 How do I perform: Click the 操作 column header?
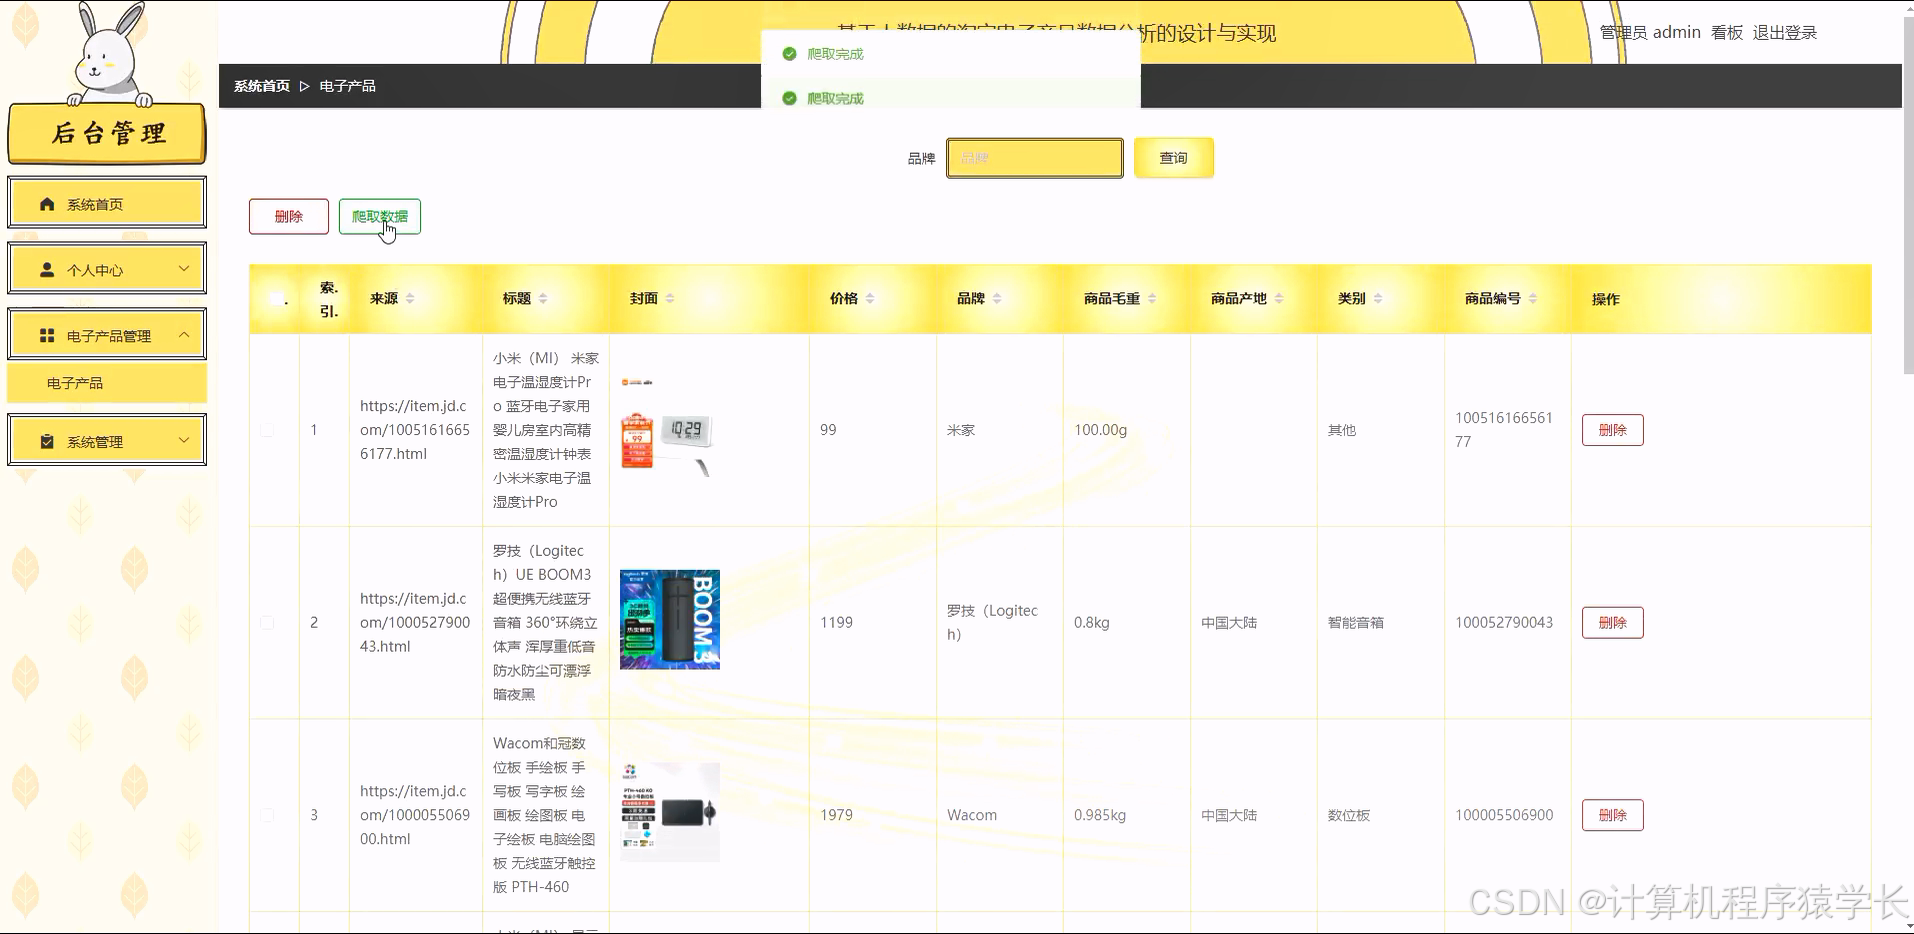point(1606,299)
